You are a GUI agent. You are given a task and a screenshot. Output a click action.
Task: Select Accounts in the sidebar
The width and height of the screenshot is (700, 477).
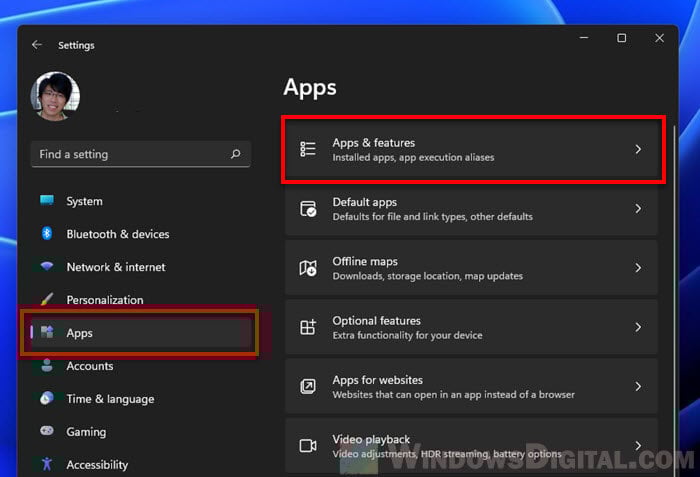[89, 366]
